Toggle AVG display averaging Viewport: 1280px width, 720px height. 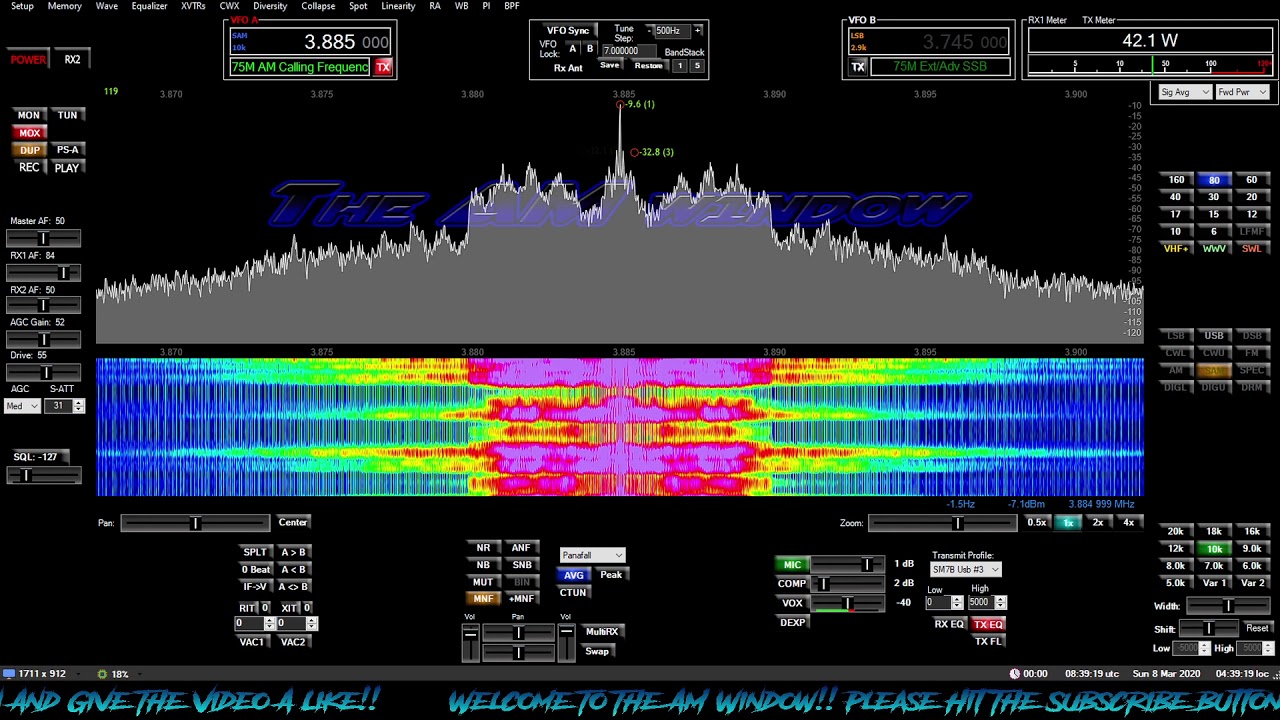tap(573, 575)
